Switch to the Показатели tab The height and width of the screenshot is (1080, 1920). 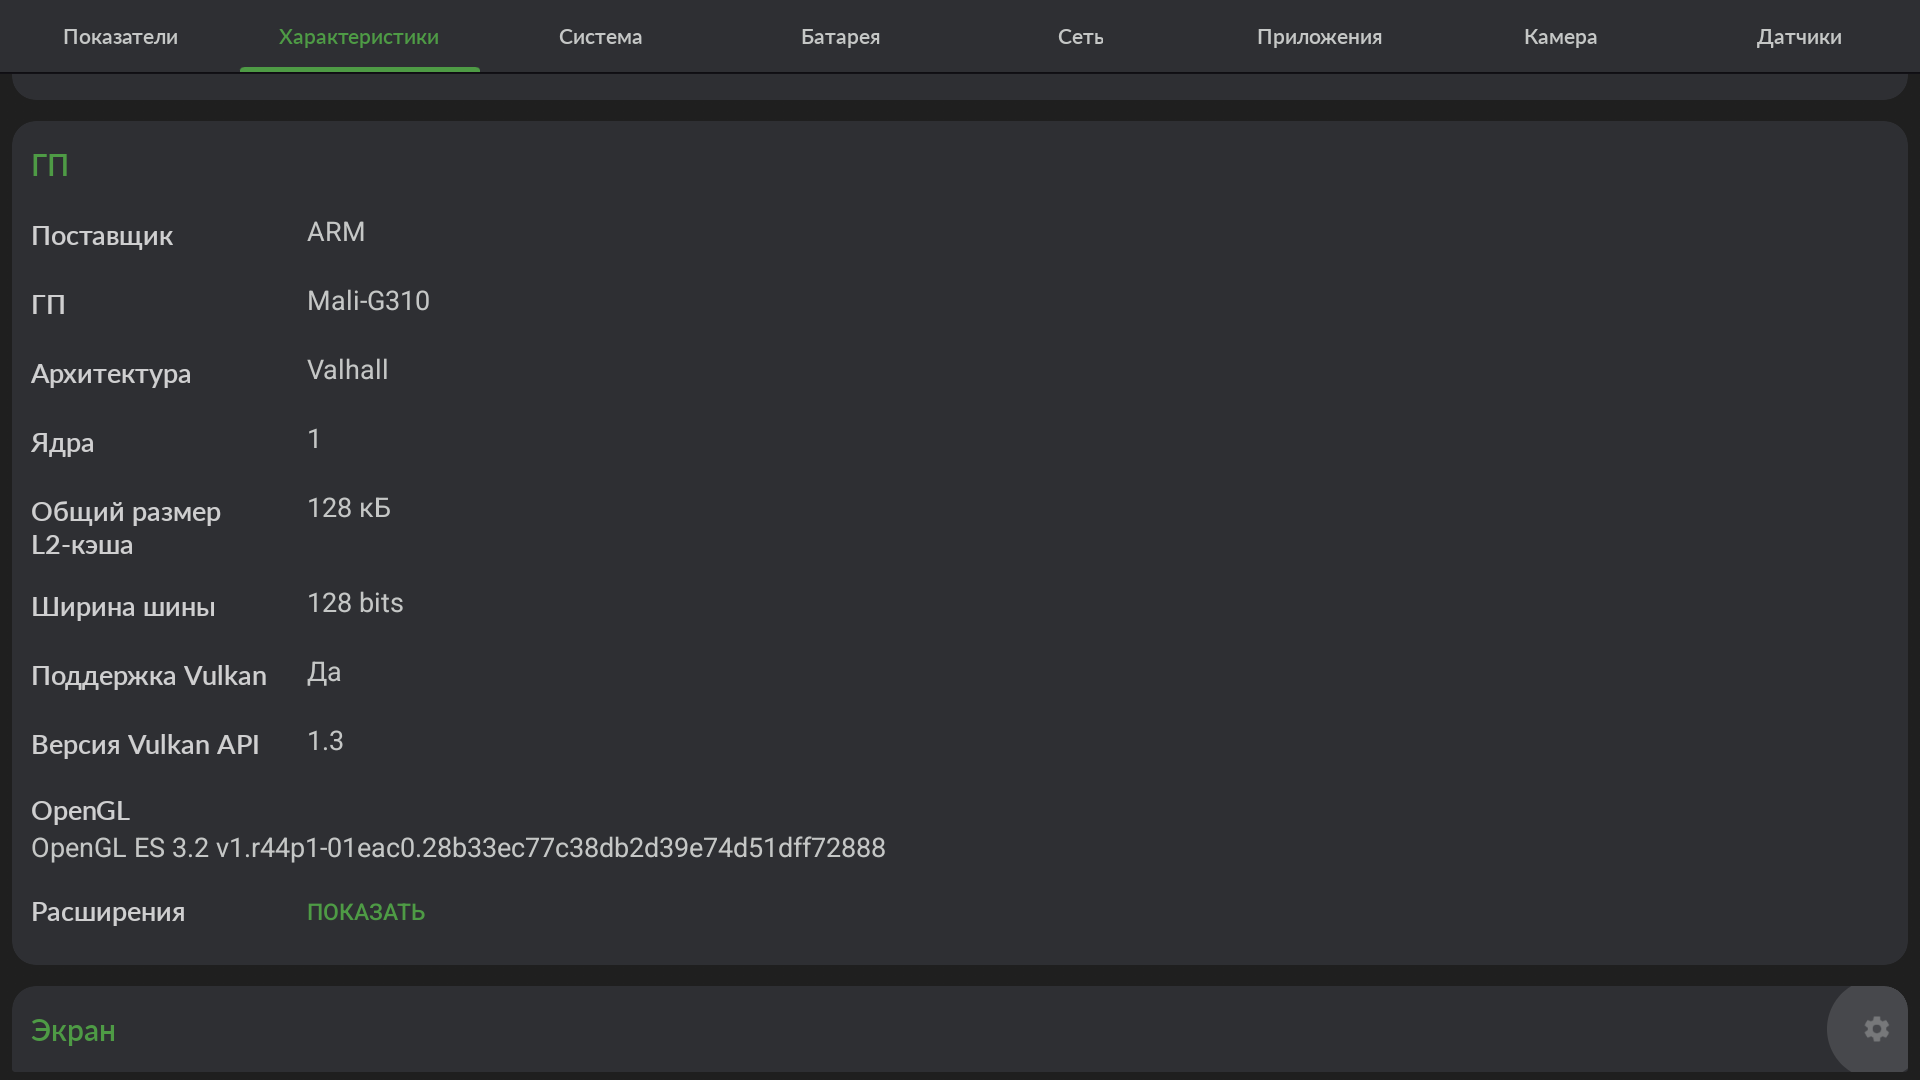tap(120, 37)
